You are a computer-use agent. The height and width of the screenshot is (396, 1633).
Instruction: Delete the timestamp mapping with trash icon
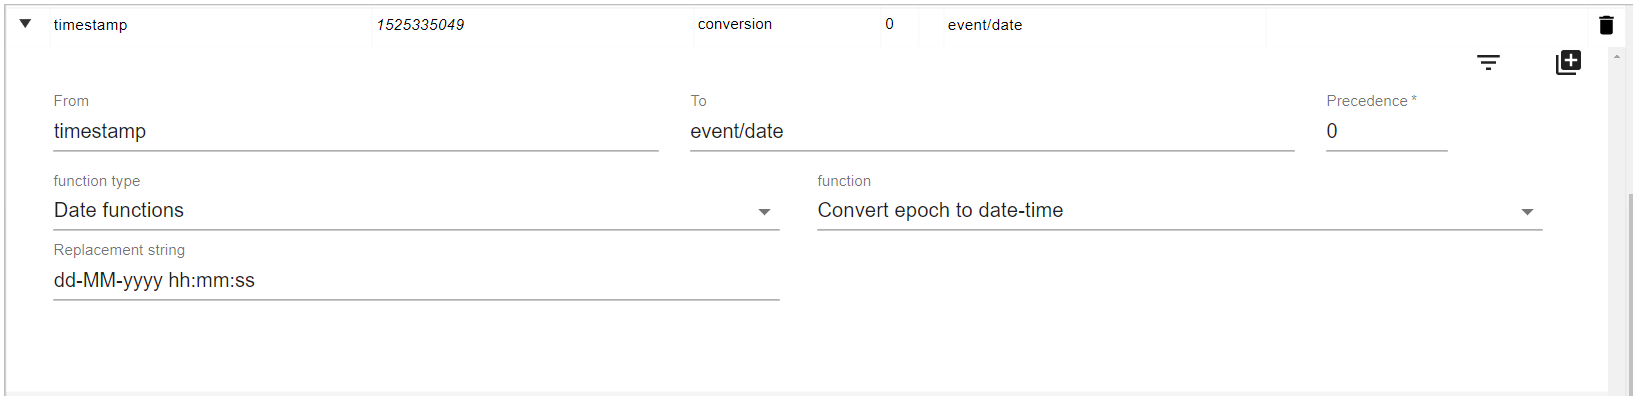(1606, 25)
